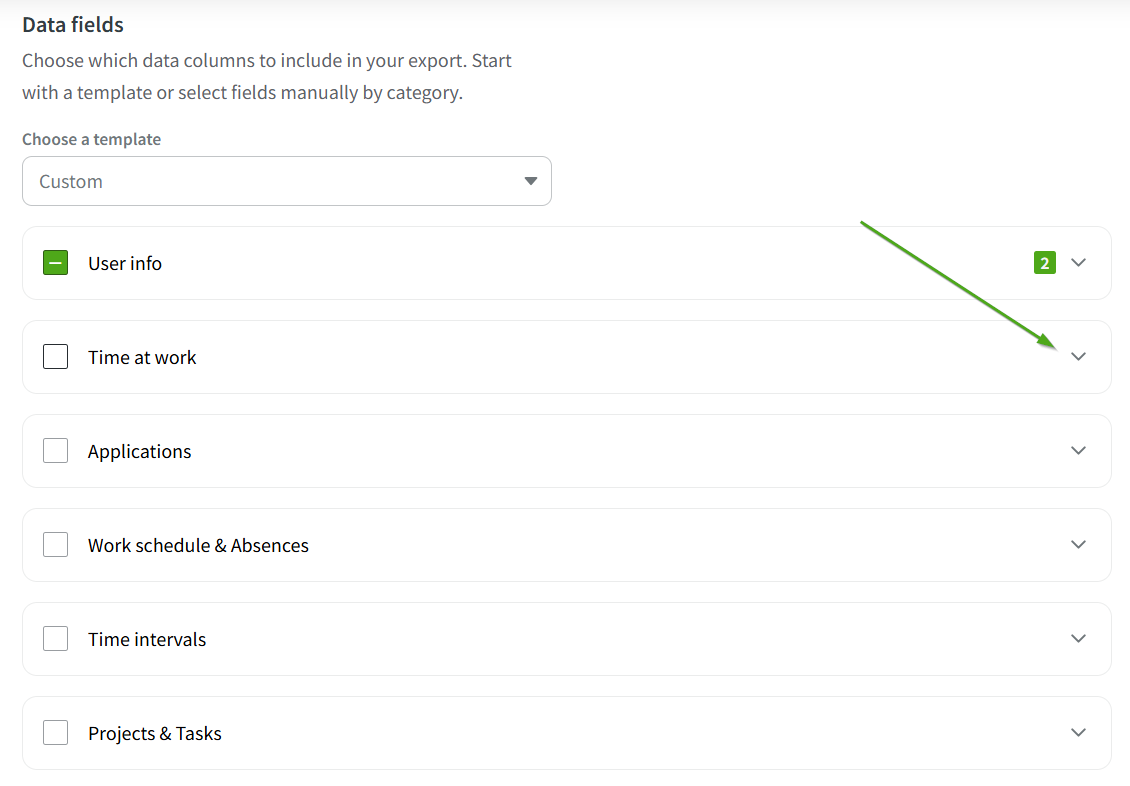Click the Custom template field
1130x786 pixels.
287,181
